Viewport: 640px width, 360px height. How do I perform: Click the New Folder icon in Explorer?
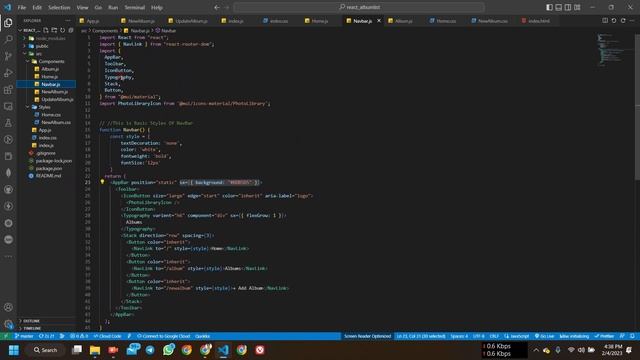tap(54, 30)
